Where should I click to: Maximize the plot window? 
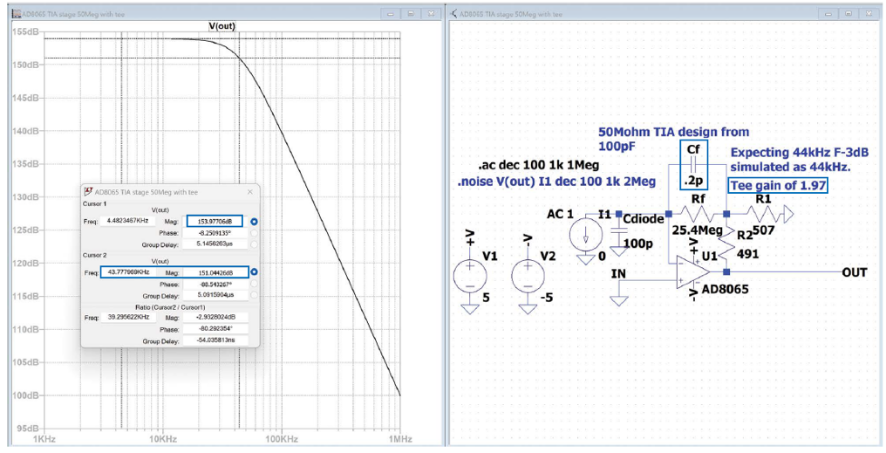point(411,14)
